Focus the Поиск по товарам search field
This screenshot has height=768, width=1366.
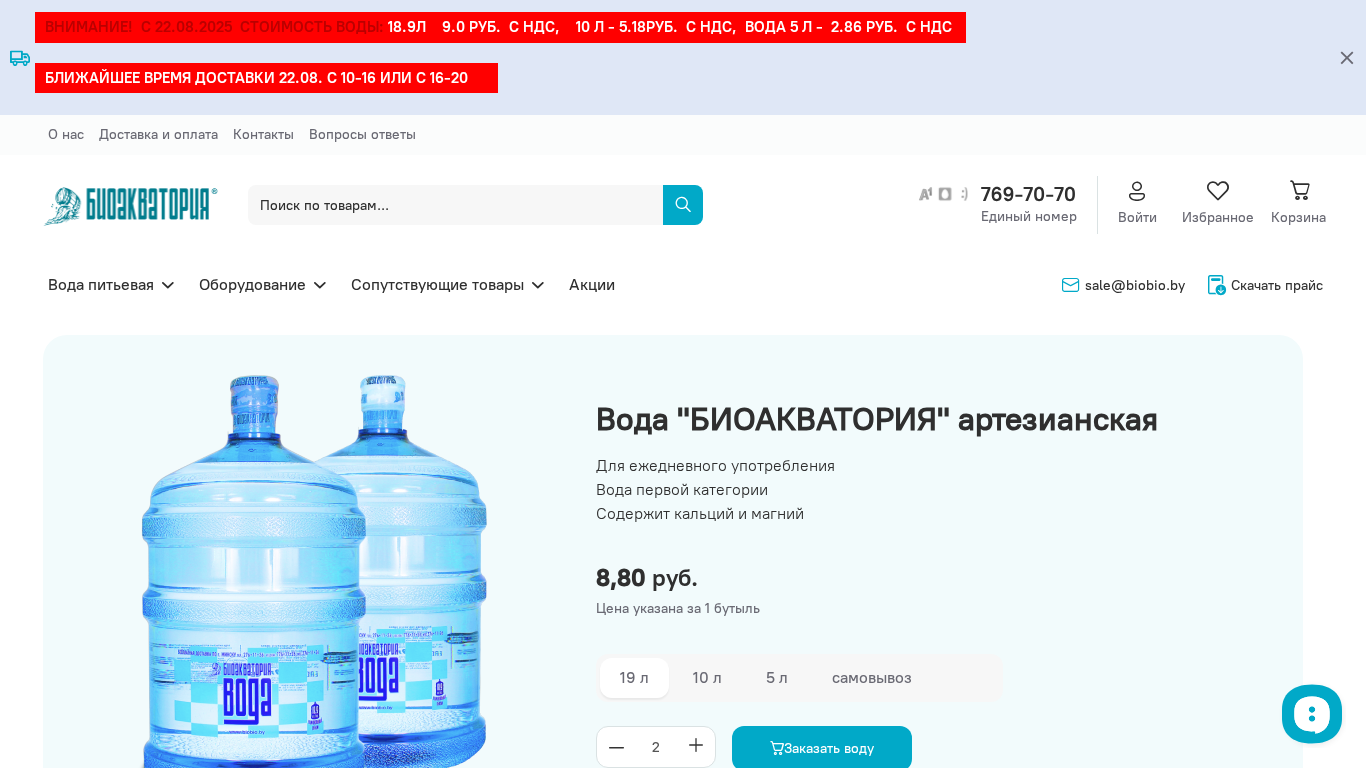coord(455,205)
